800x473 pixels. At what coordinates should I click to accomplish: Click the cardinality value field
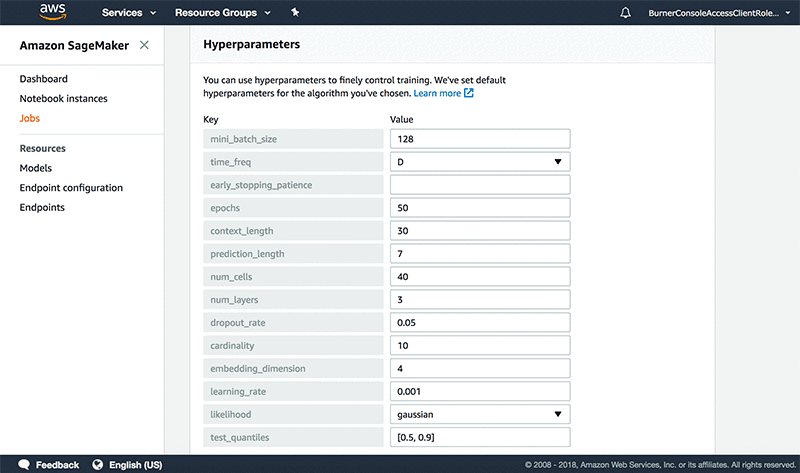[480, 345]
